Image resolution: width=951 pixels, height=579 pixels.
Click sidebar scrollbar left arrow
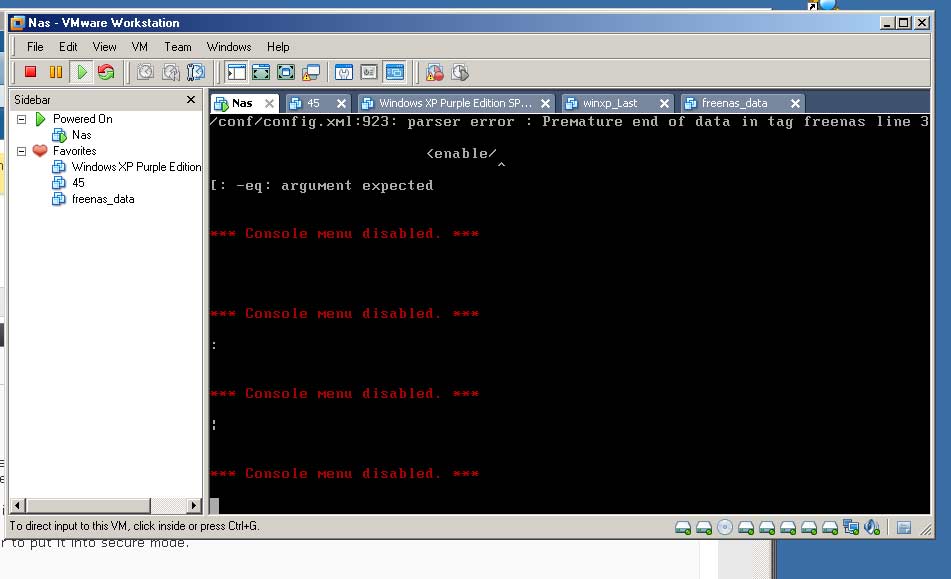[18, 505]
